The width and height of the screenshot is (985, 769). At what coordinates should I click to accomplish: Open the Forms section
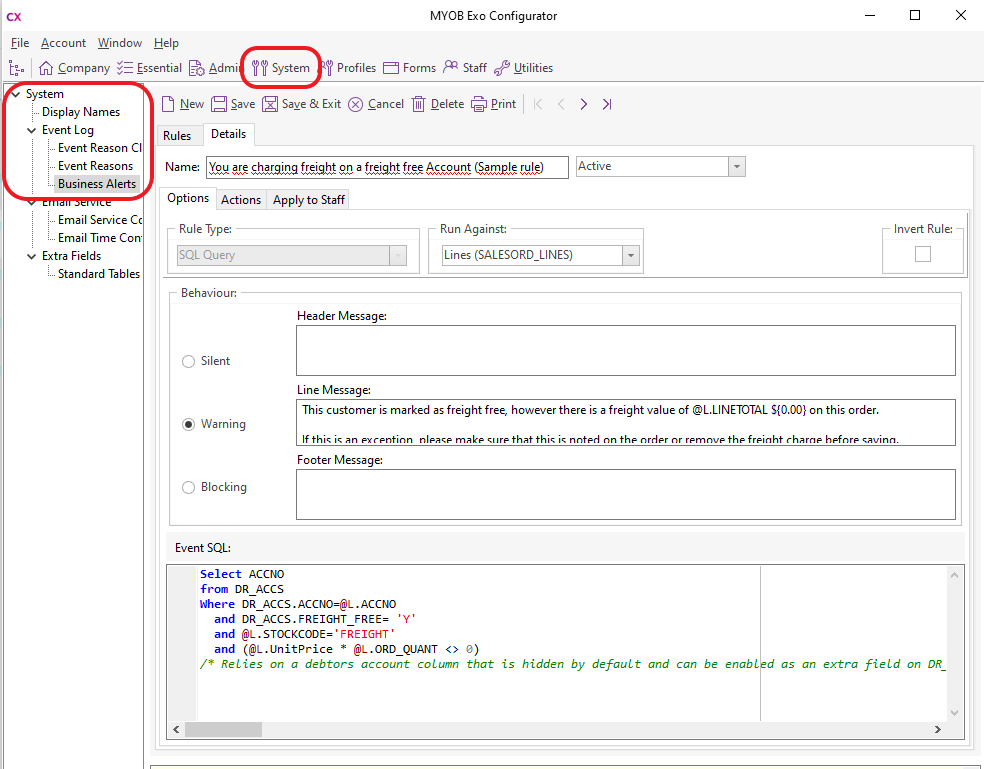coord(410,68)
